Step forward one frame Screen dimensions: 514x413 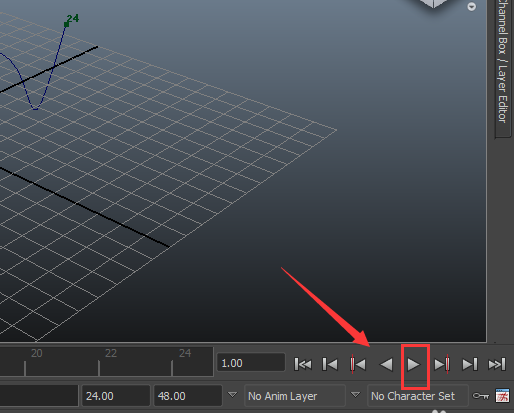470,364
